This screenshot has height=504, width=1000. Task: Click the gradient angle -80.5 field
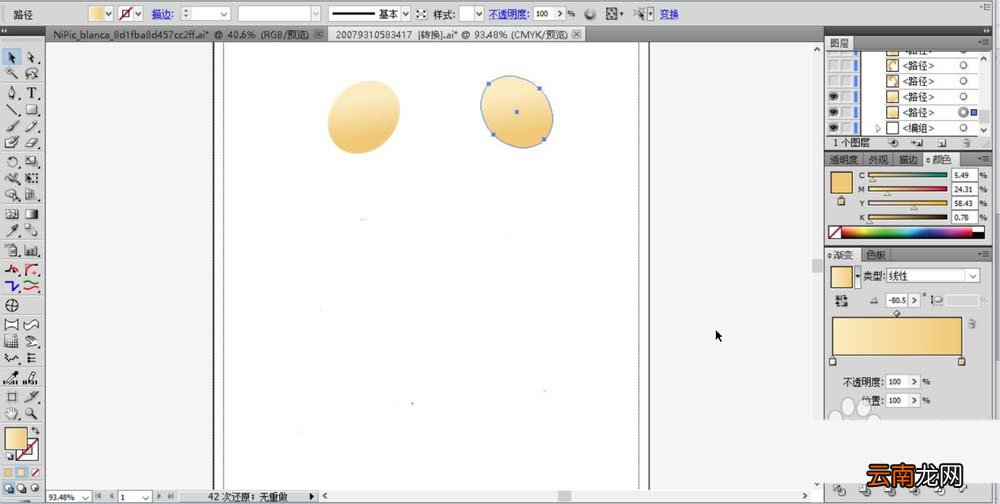point(898,300)
